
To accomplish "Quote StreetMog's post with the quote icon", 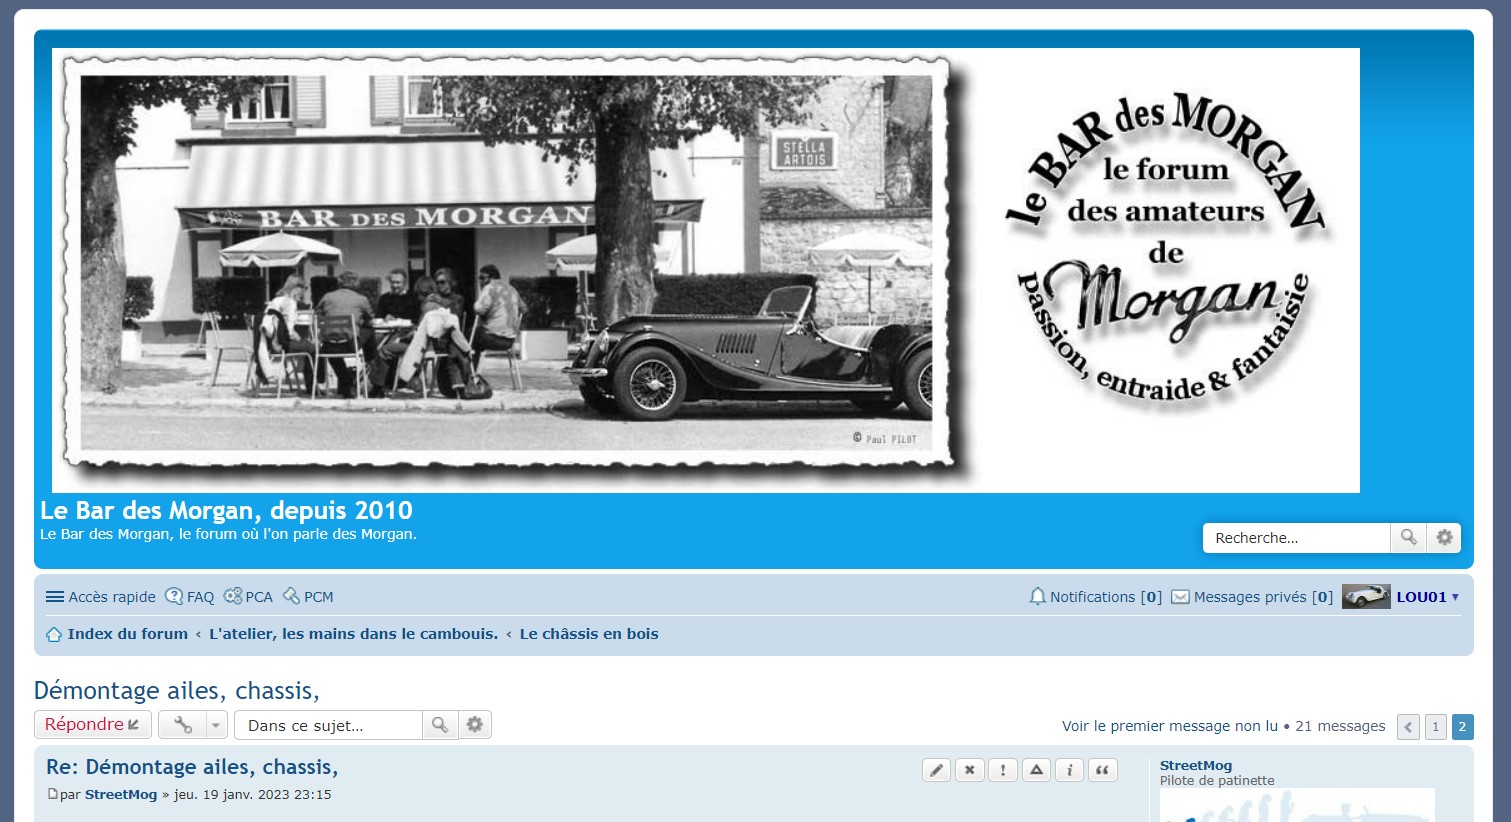I will (1102, 770).
